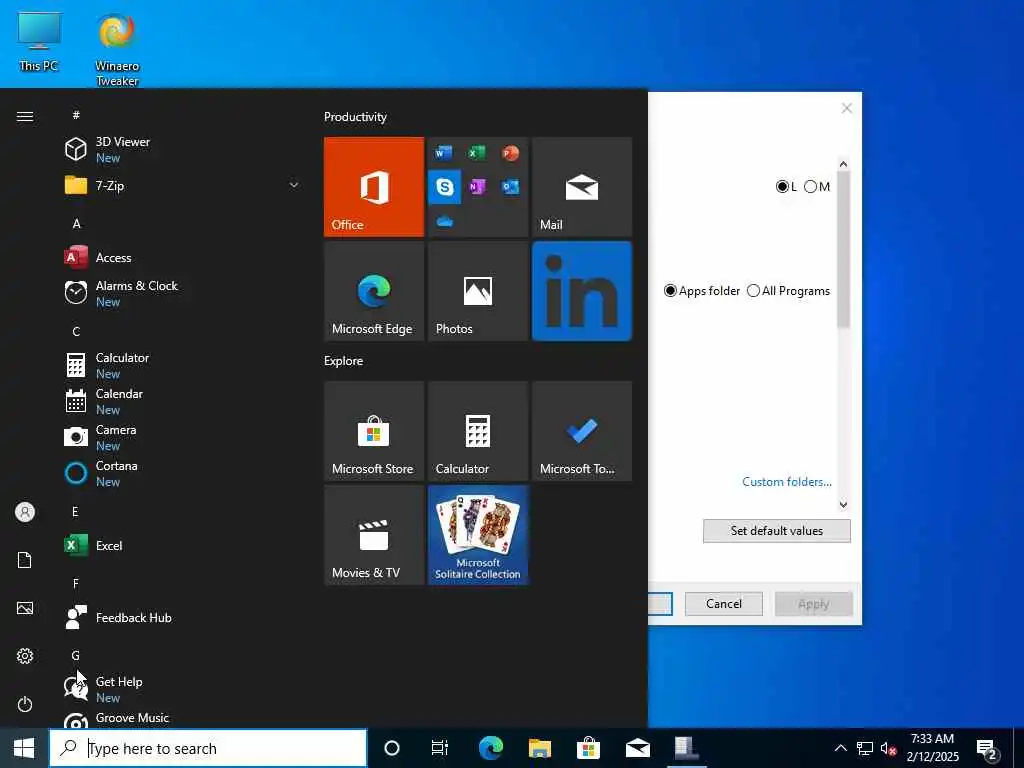Jump to letter A section header
This screenshot has height=768, width=1024.
(76, 223)
